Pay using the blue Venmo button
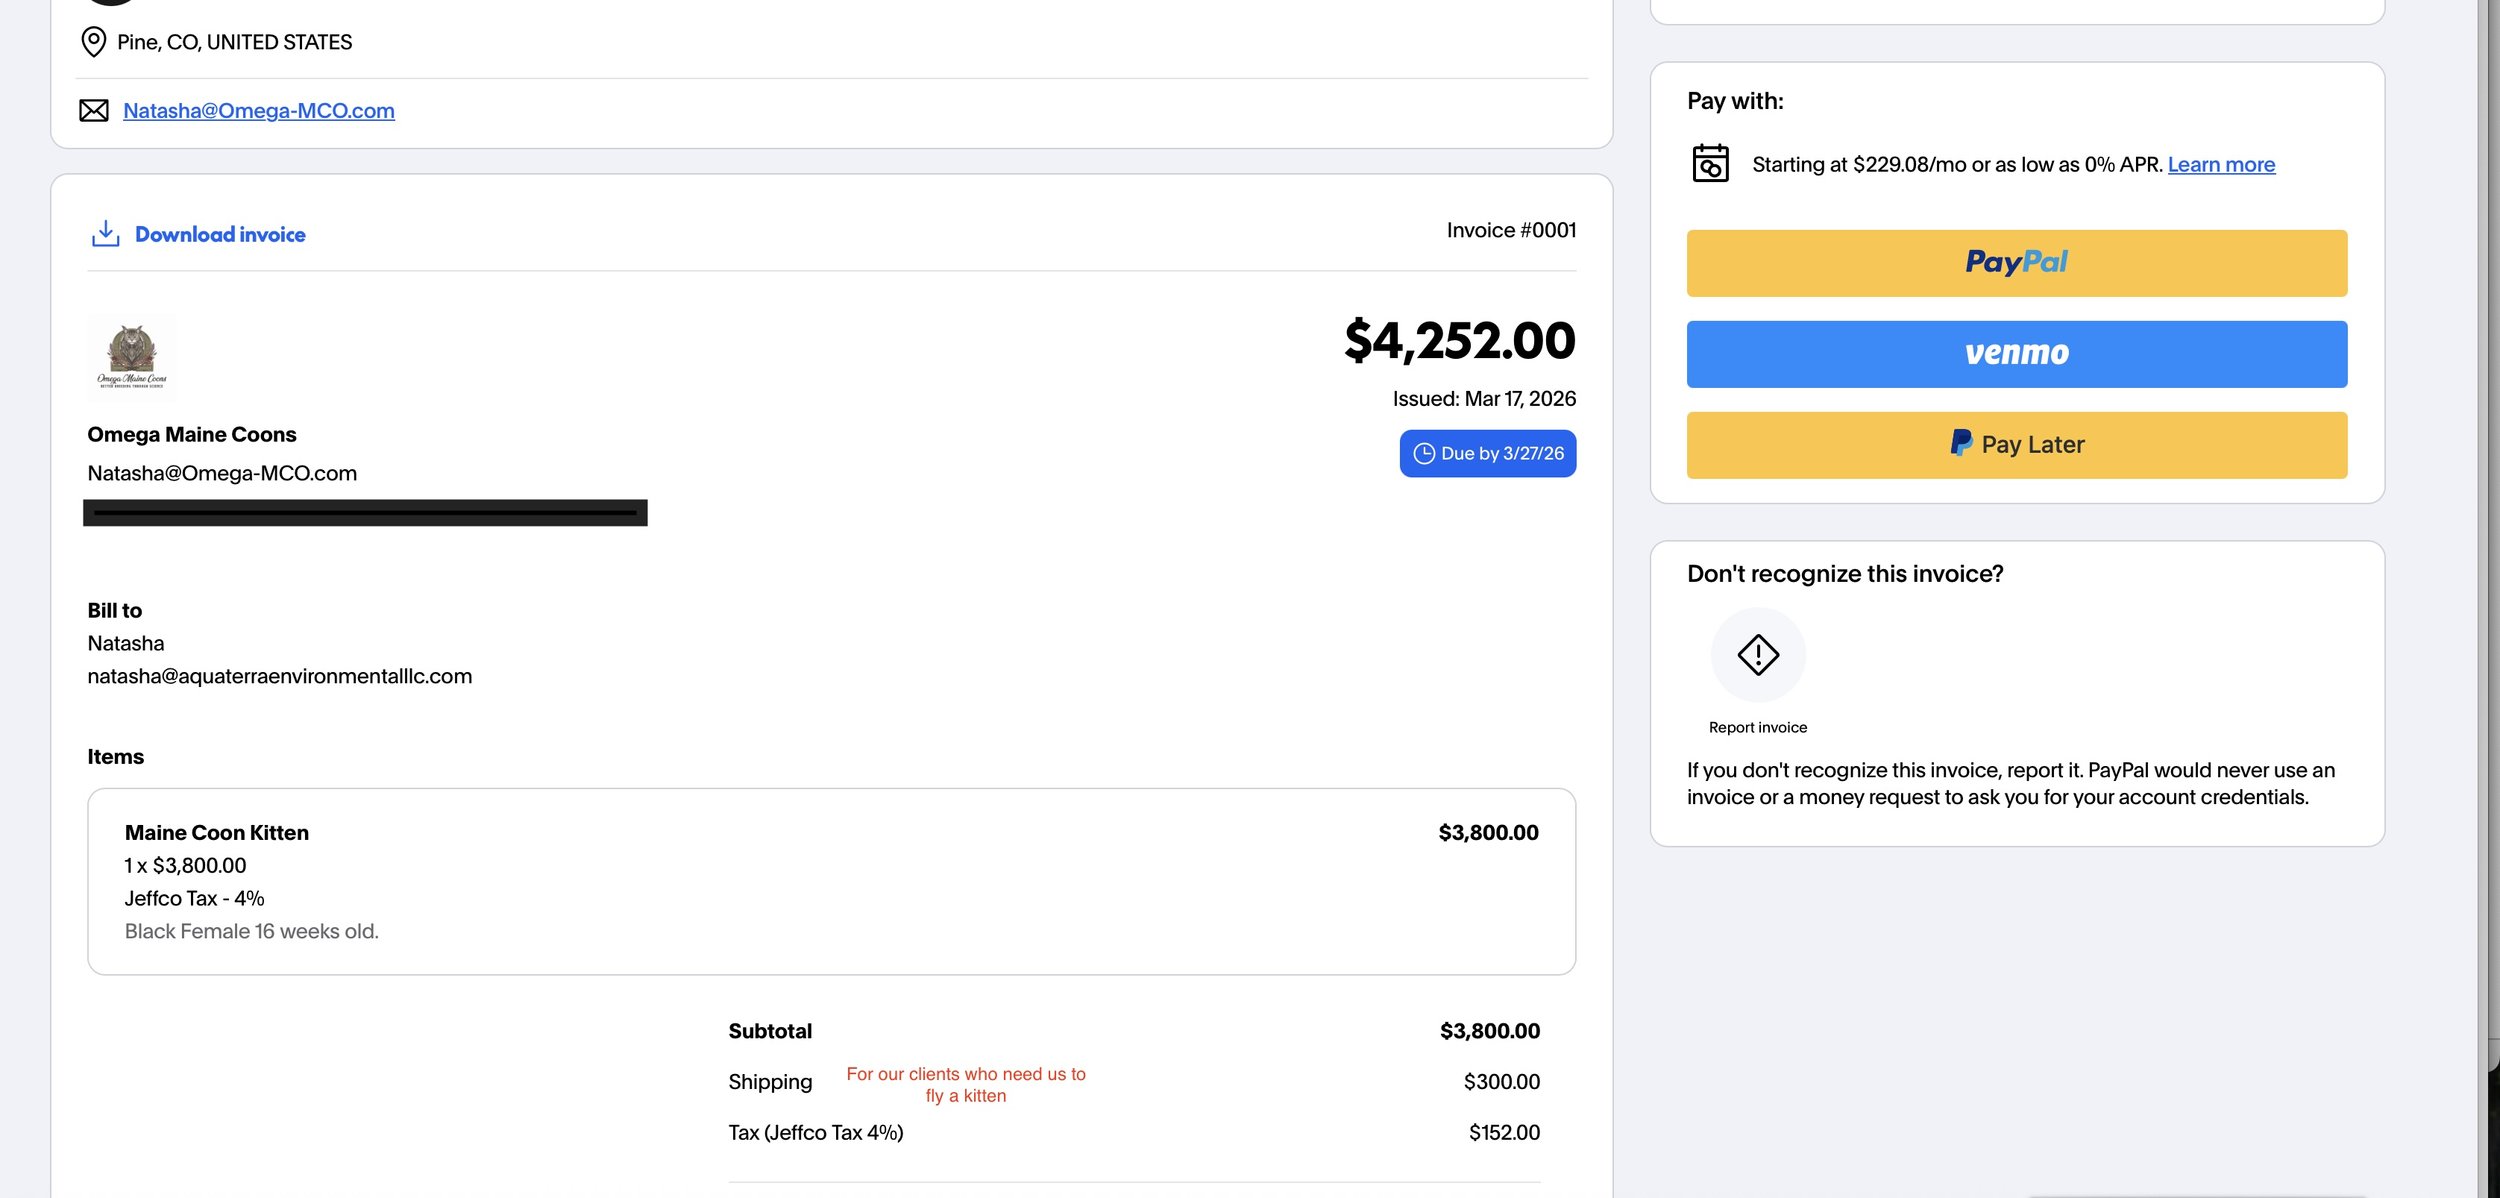This screenshot has width=2500, height=1198. point(2016,354)
